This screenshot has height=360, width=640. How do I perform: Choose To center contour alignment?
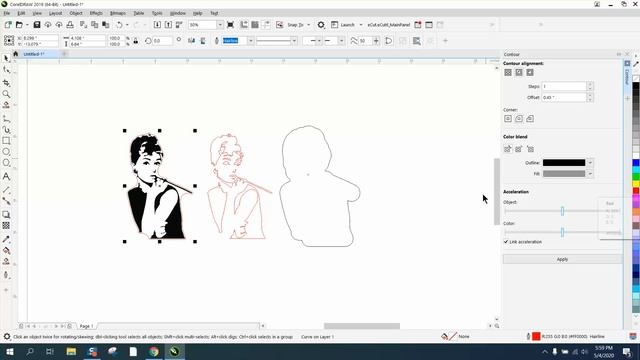click(x=508, y=72)
